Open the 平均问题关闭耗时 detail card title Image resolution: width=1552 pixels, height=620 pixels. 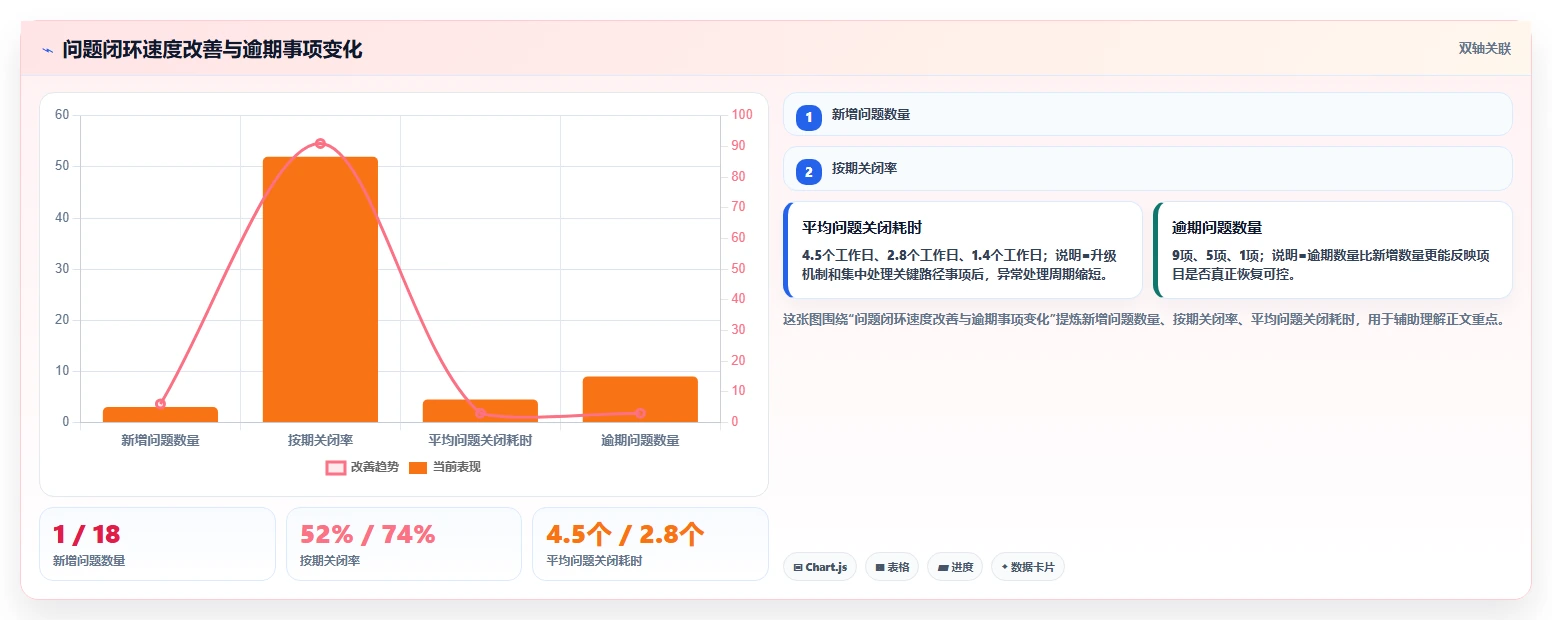[862, 228]
